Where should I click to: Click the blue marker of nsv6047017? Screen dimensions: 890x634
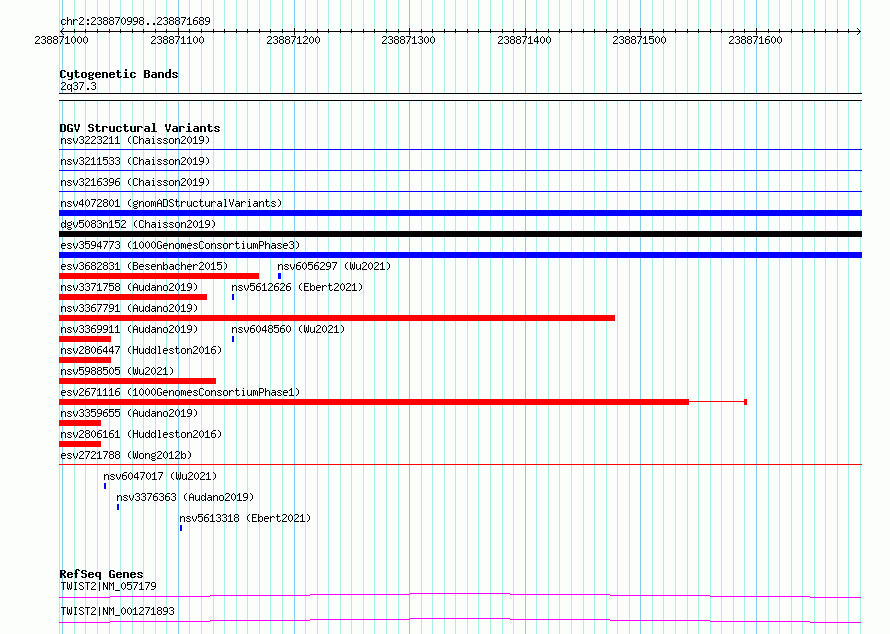click(x=105, y=486)
